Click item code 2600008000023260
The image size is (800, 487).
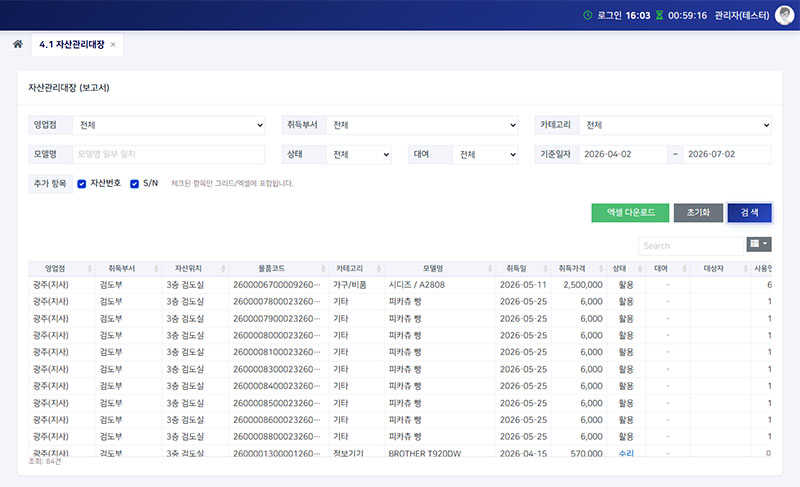pos(277,336)
